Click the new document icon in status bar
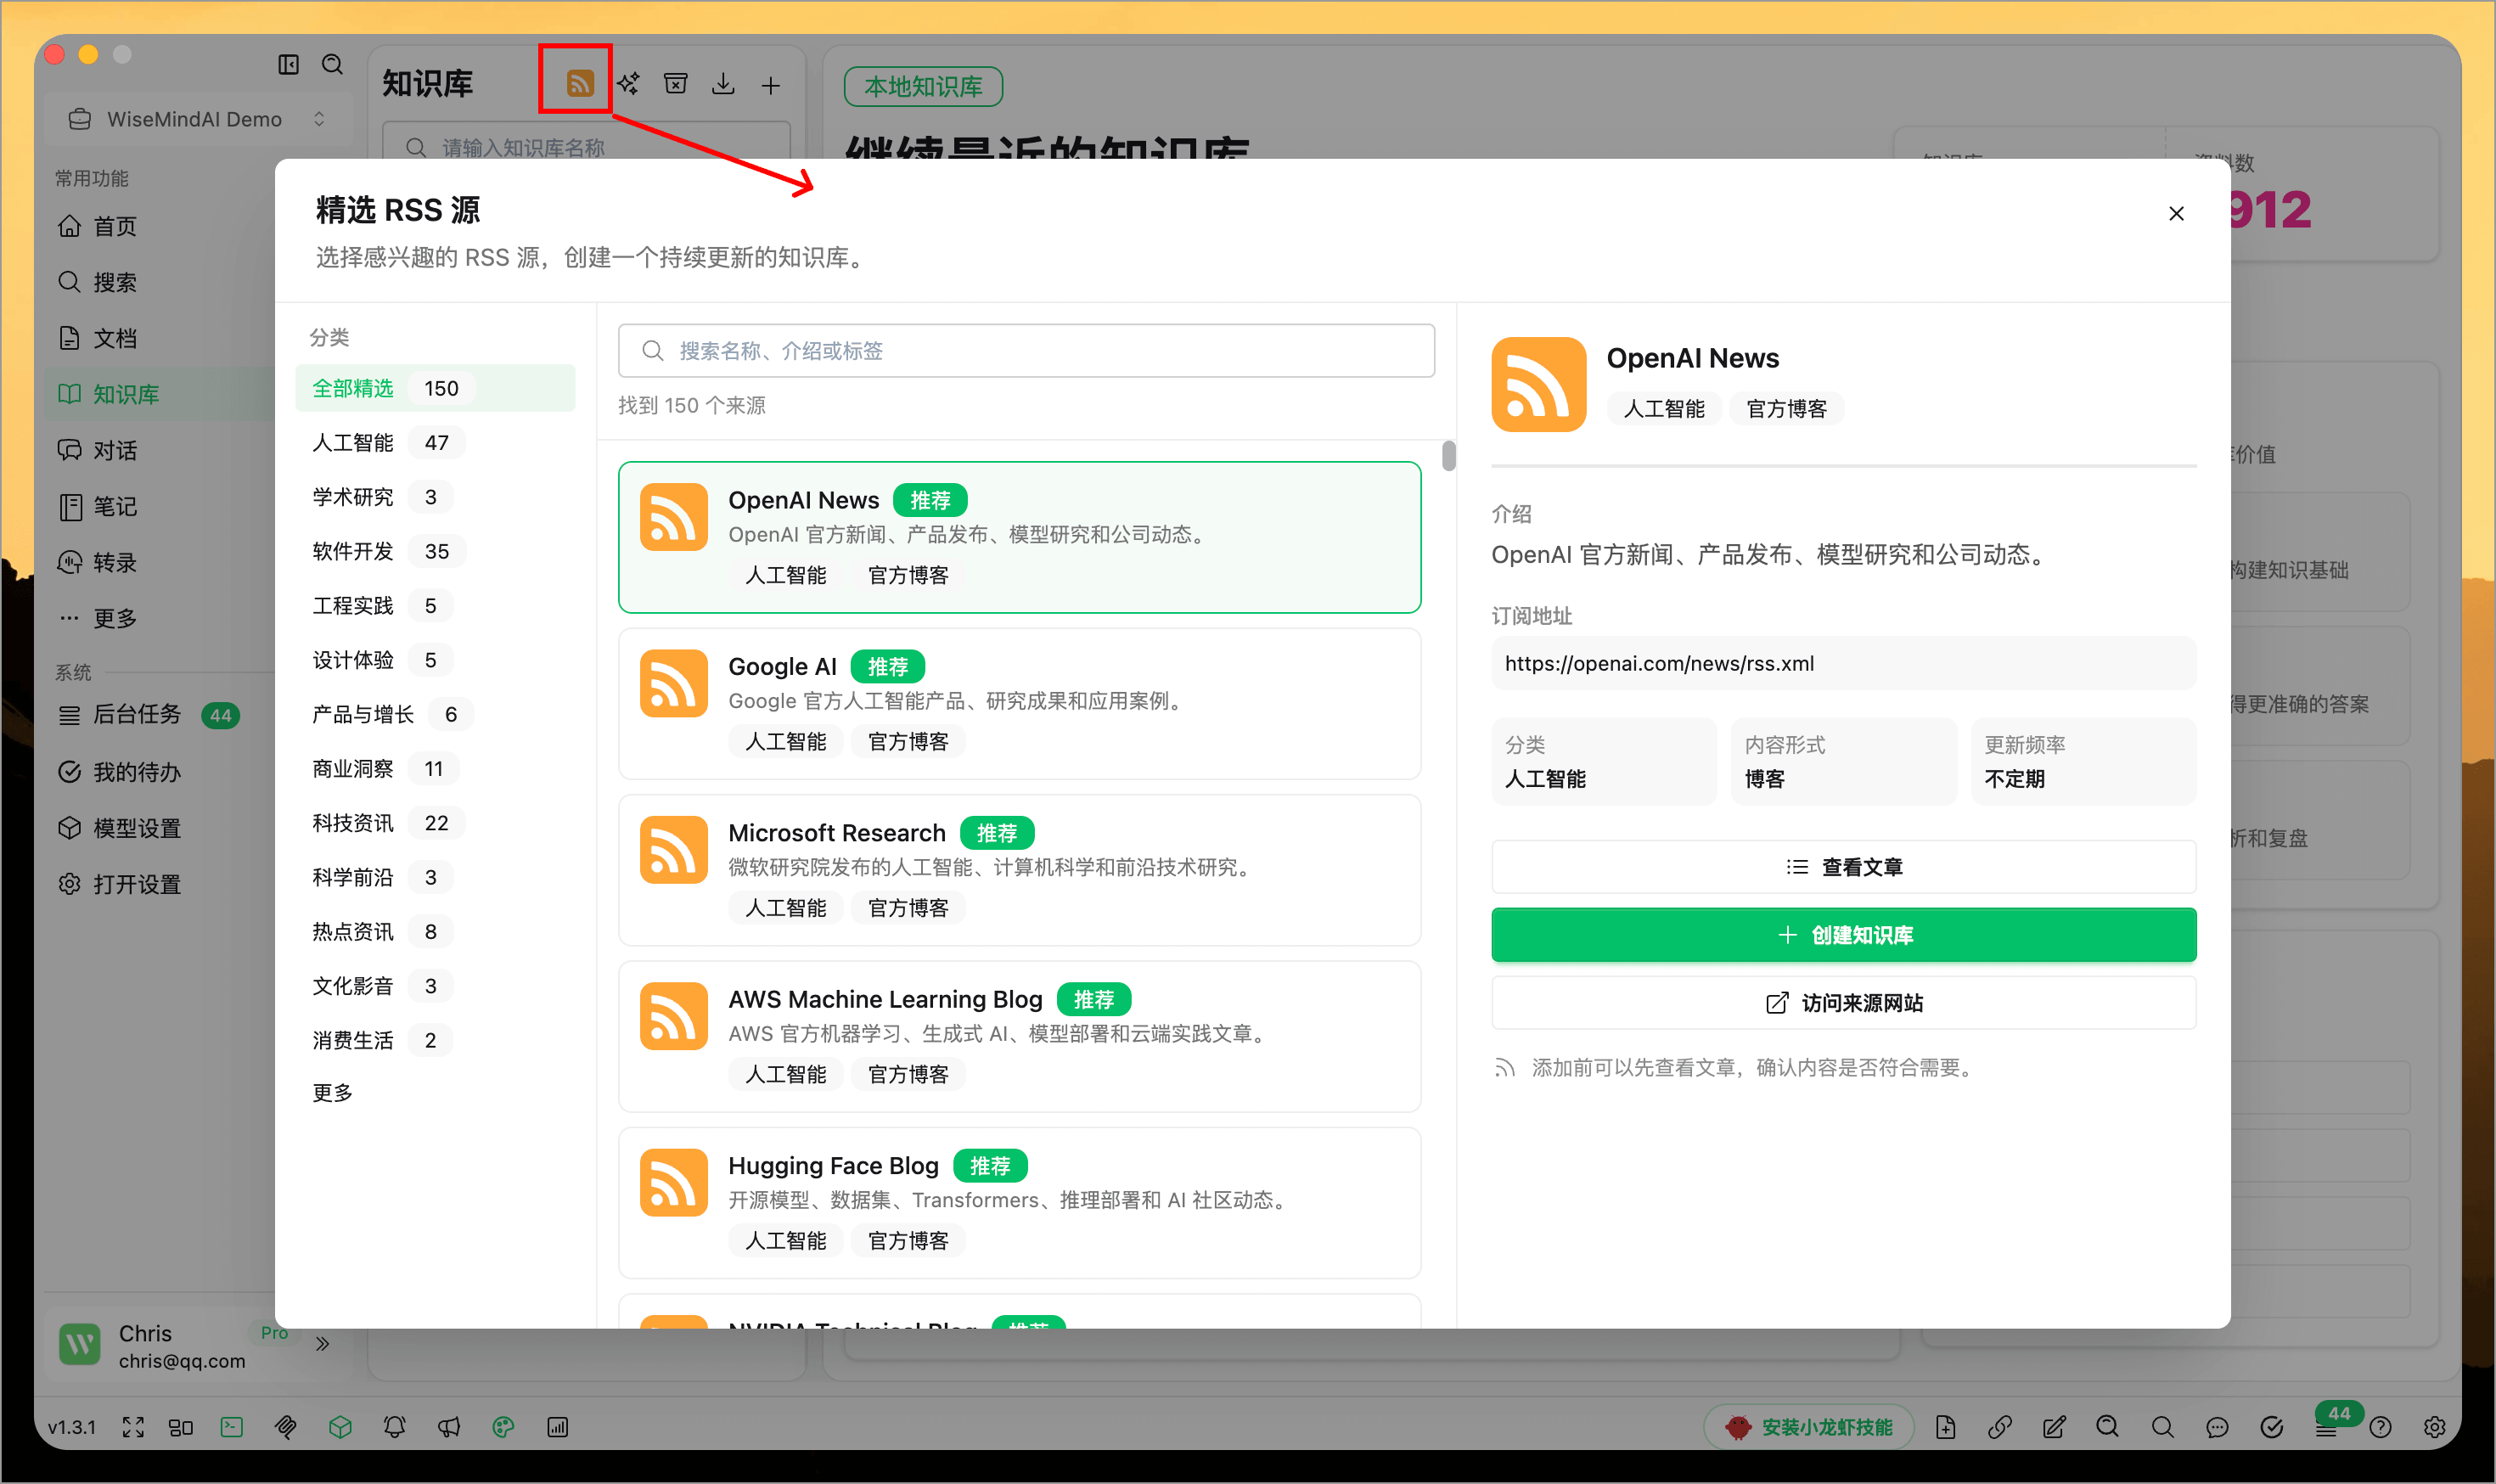The width and height of the screenshot is (2496, 1484). point(1945,1427)
